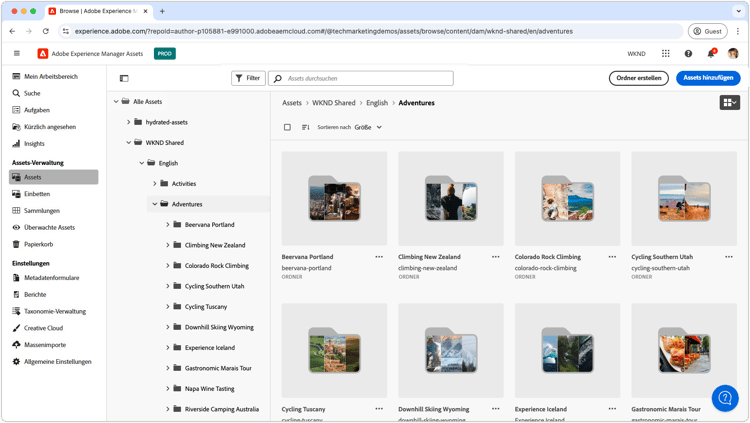Open more actions for Colorado Rock Climbing card
The height and width of the screenshot is (423, 750).
coord(612,257)
